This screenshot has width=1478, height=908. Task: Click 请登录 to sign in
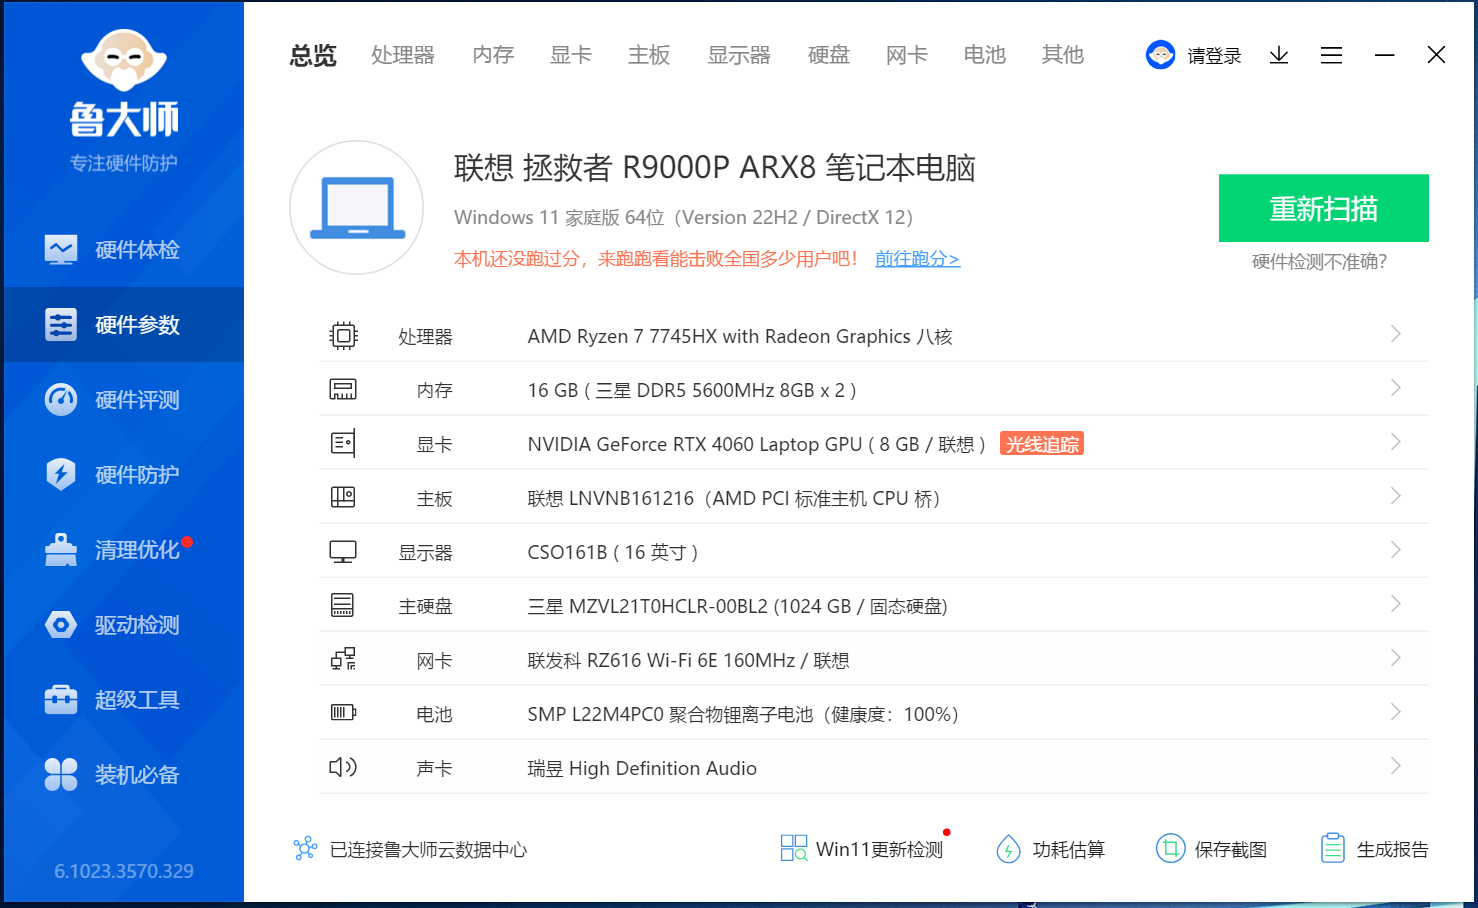pyautogui.click(x=1214, y=56)
